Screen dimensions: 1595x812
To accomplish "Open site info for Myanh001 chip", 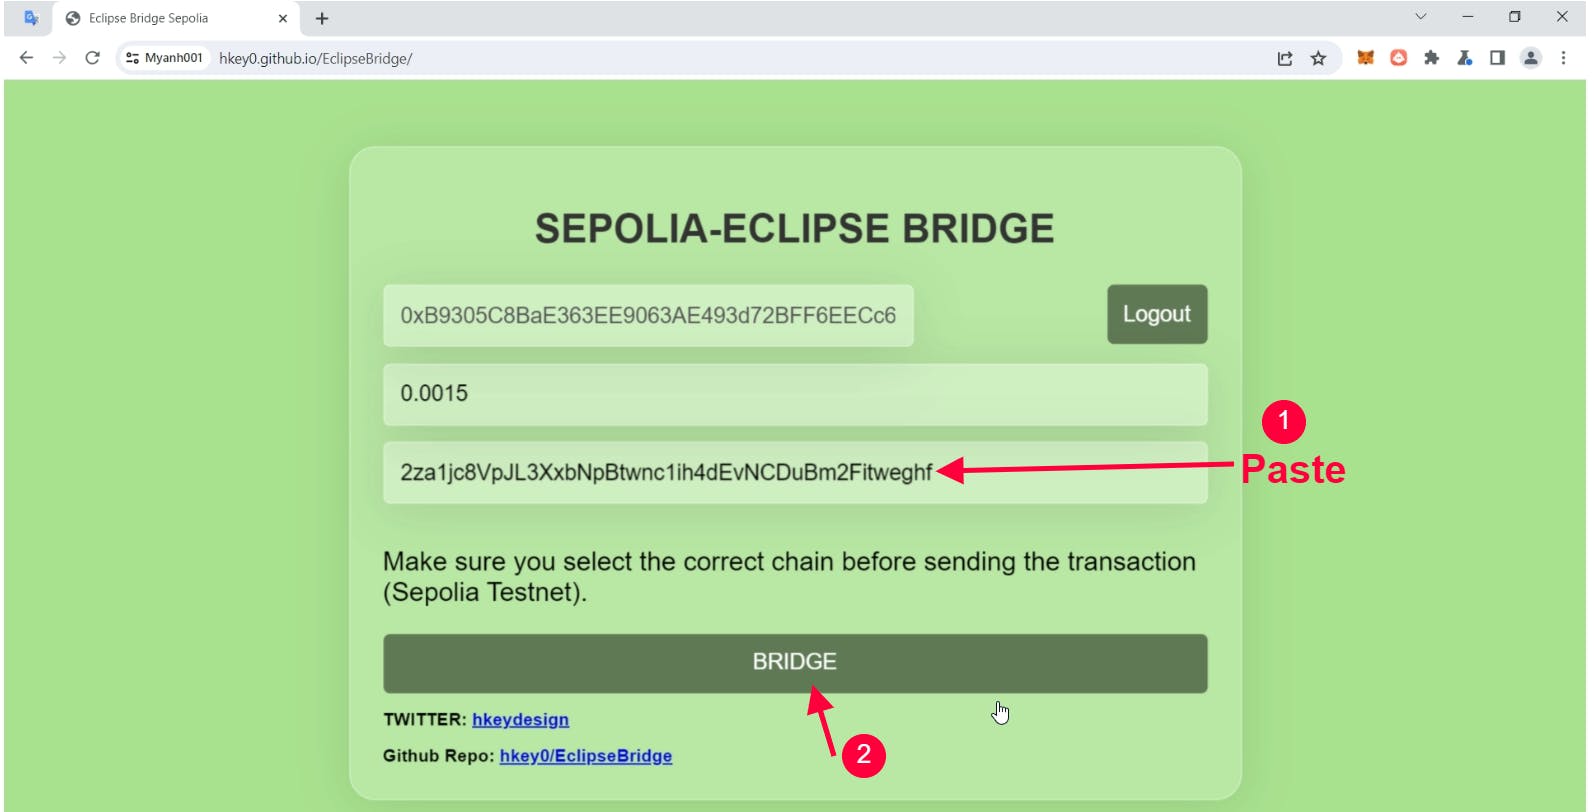I will [x=164, y=58].
